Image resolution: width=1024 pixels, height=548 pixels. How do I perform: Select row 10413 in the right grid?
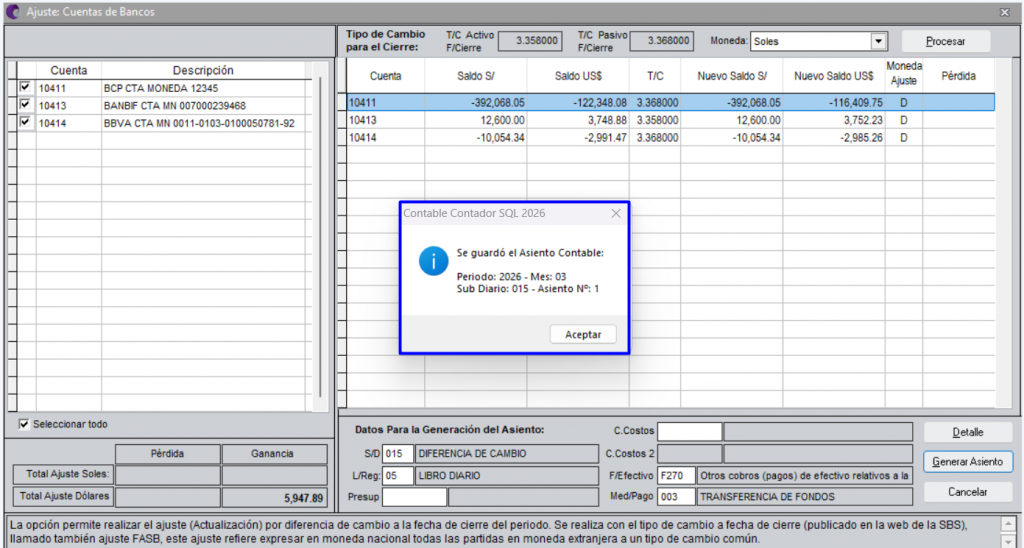[x=670, y=120]
